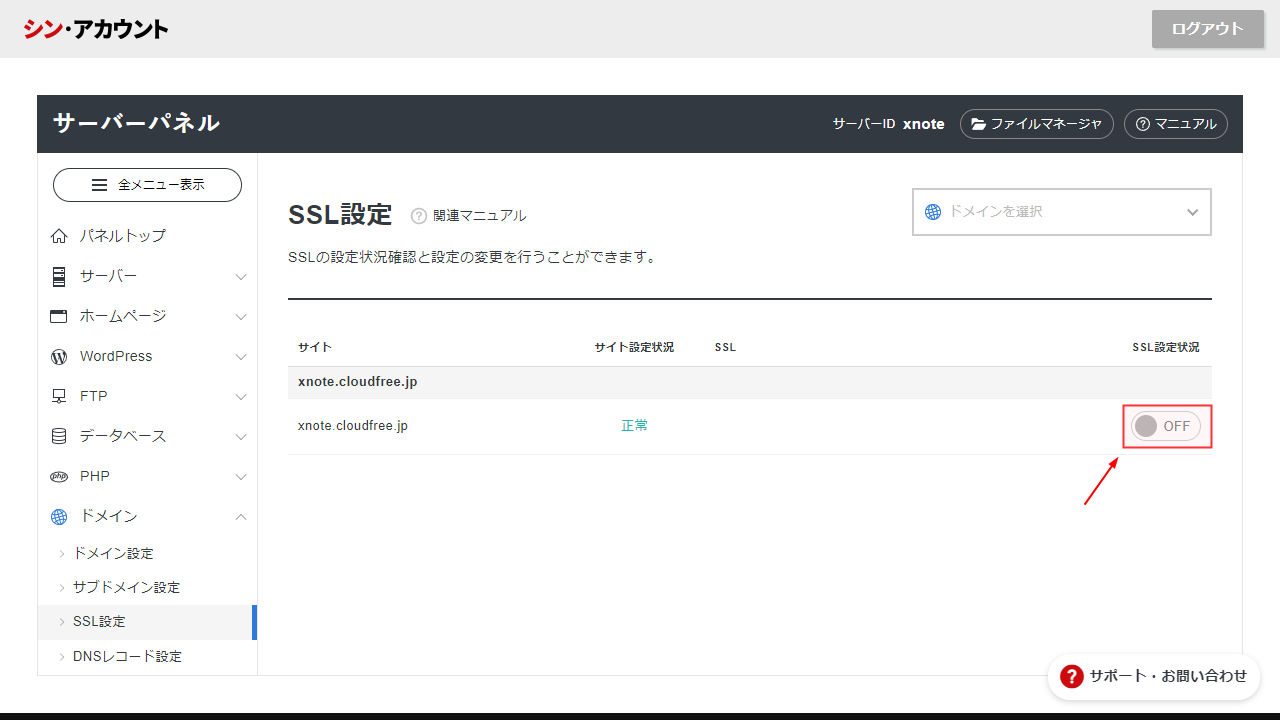Select SSL設定 submenu item
This screenshot has height=720, width=1280.
147,621
